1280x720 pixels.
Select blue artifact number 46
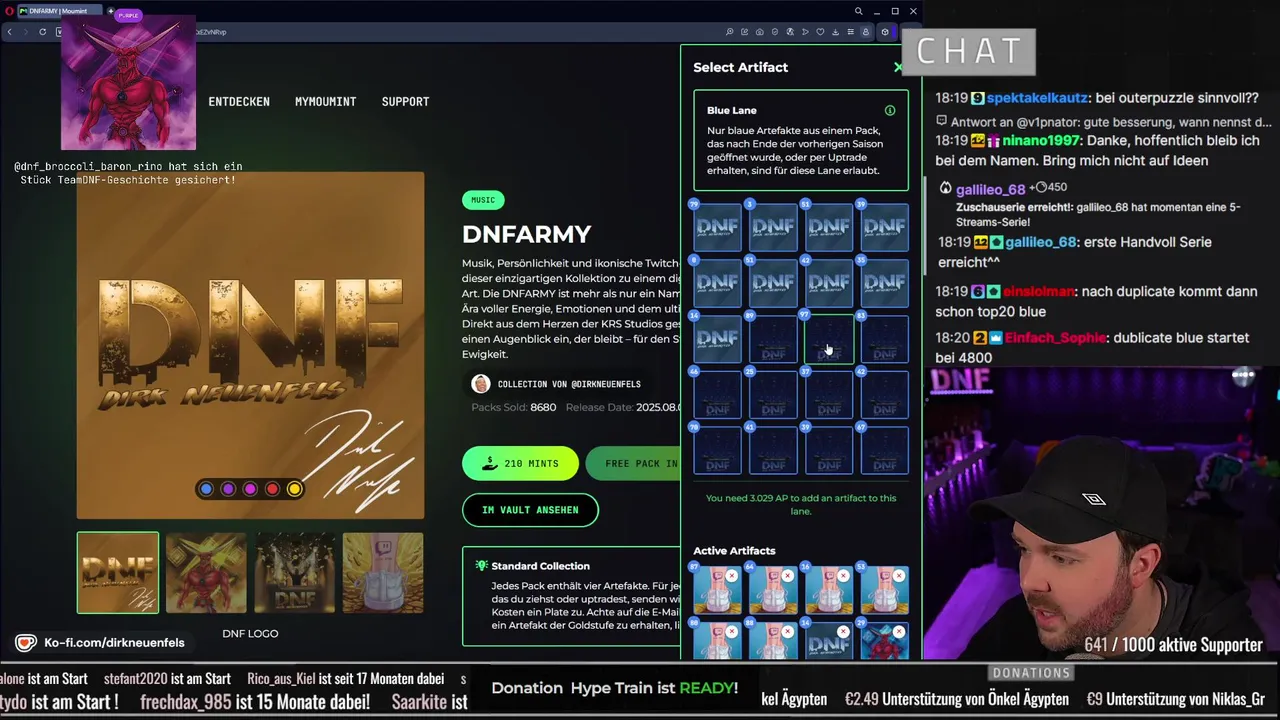click(718, 395)
